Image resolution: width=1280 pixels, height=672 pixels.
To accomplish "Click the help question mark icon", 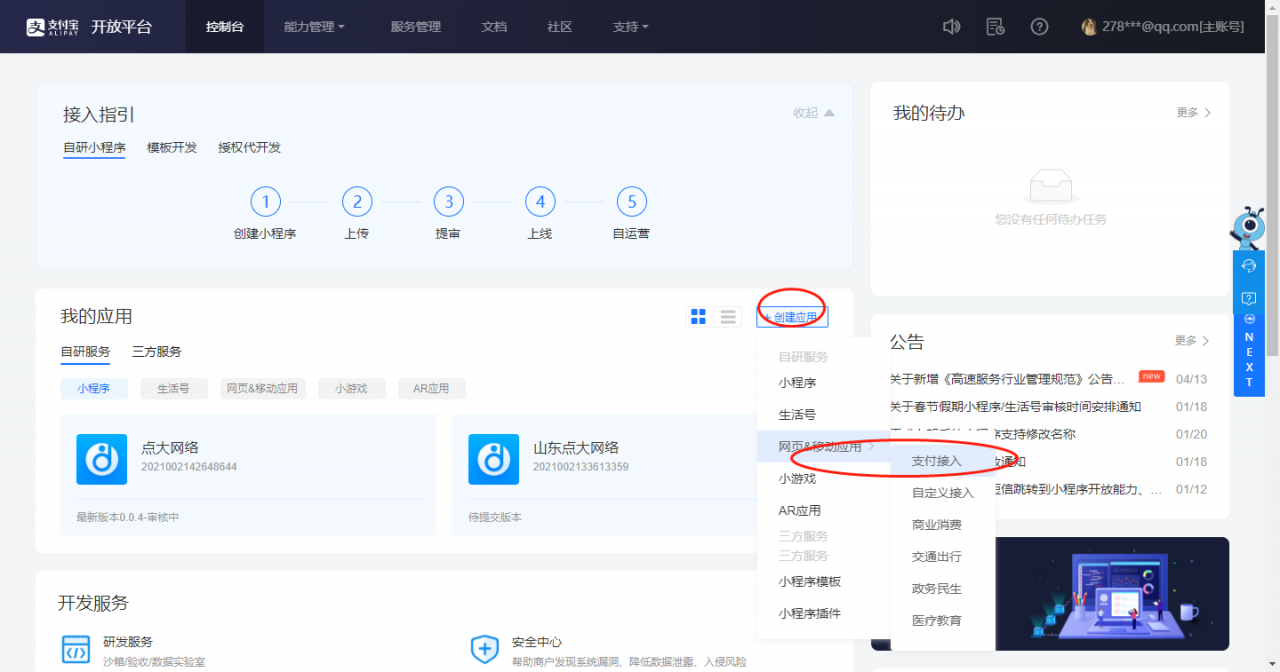I will [x=1039, y=27].
